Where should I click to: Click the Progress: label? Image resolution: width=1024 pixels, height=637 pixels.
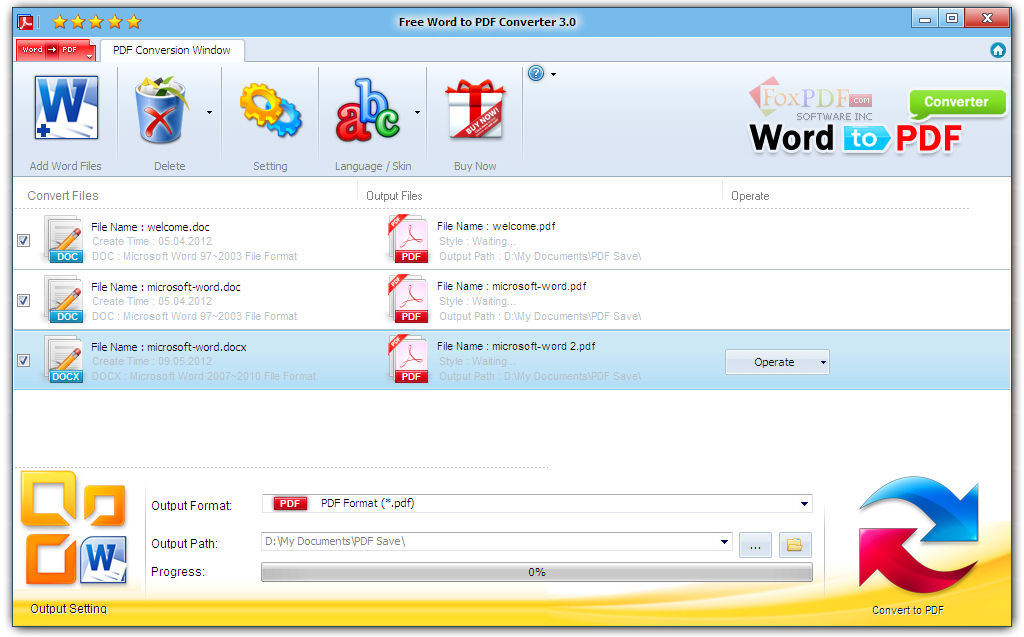click(x=178, y=572)
